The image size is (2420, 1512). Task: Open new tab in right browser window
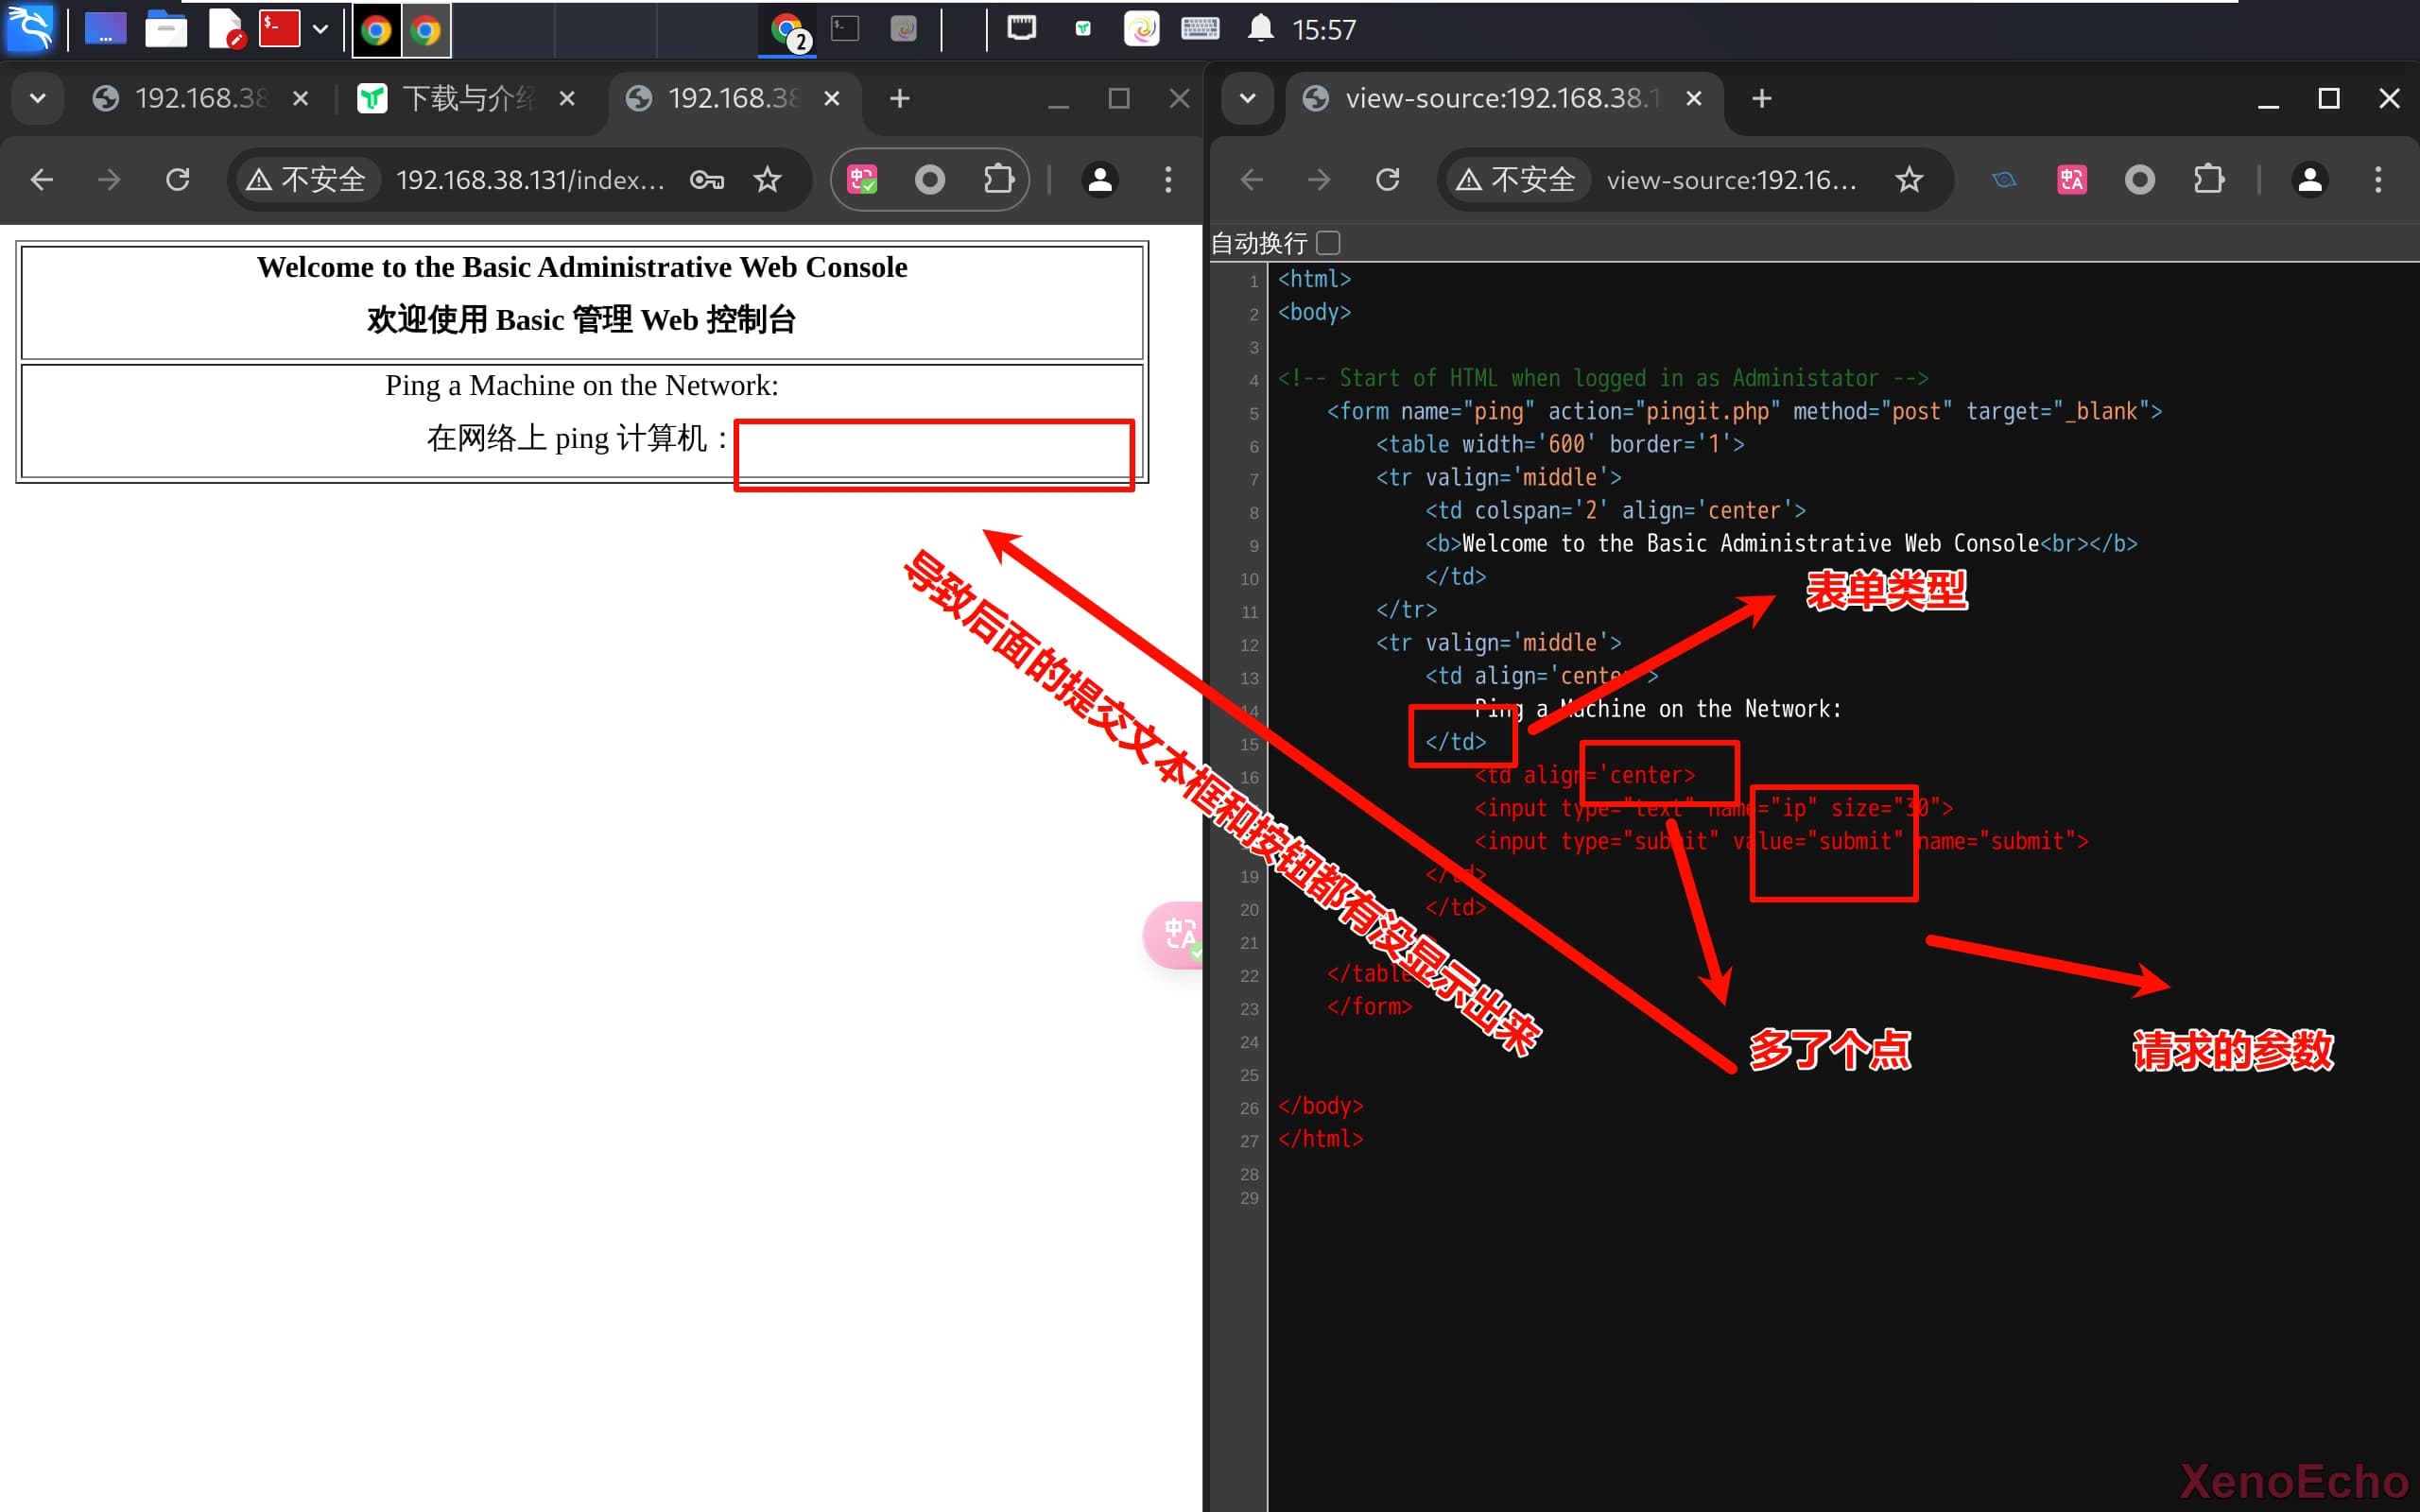tap(1762, 98)
